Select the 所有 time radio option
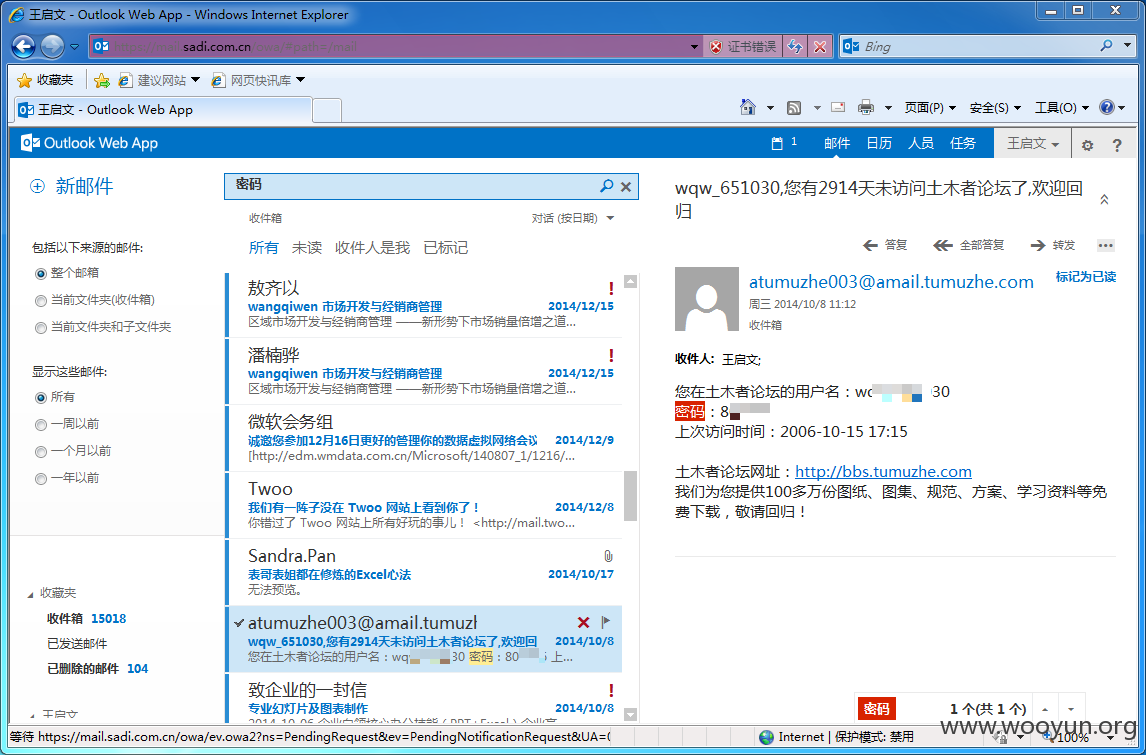The width and height of the screenshot is (1146, 755). click(41, 398)
